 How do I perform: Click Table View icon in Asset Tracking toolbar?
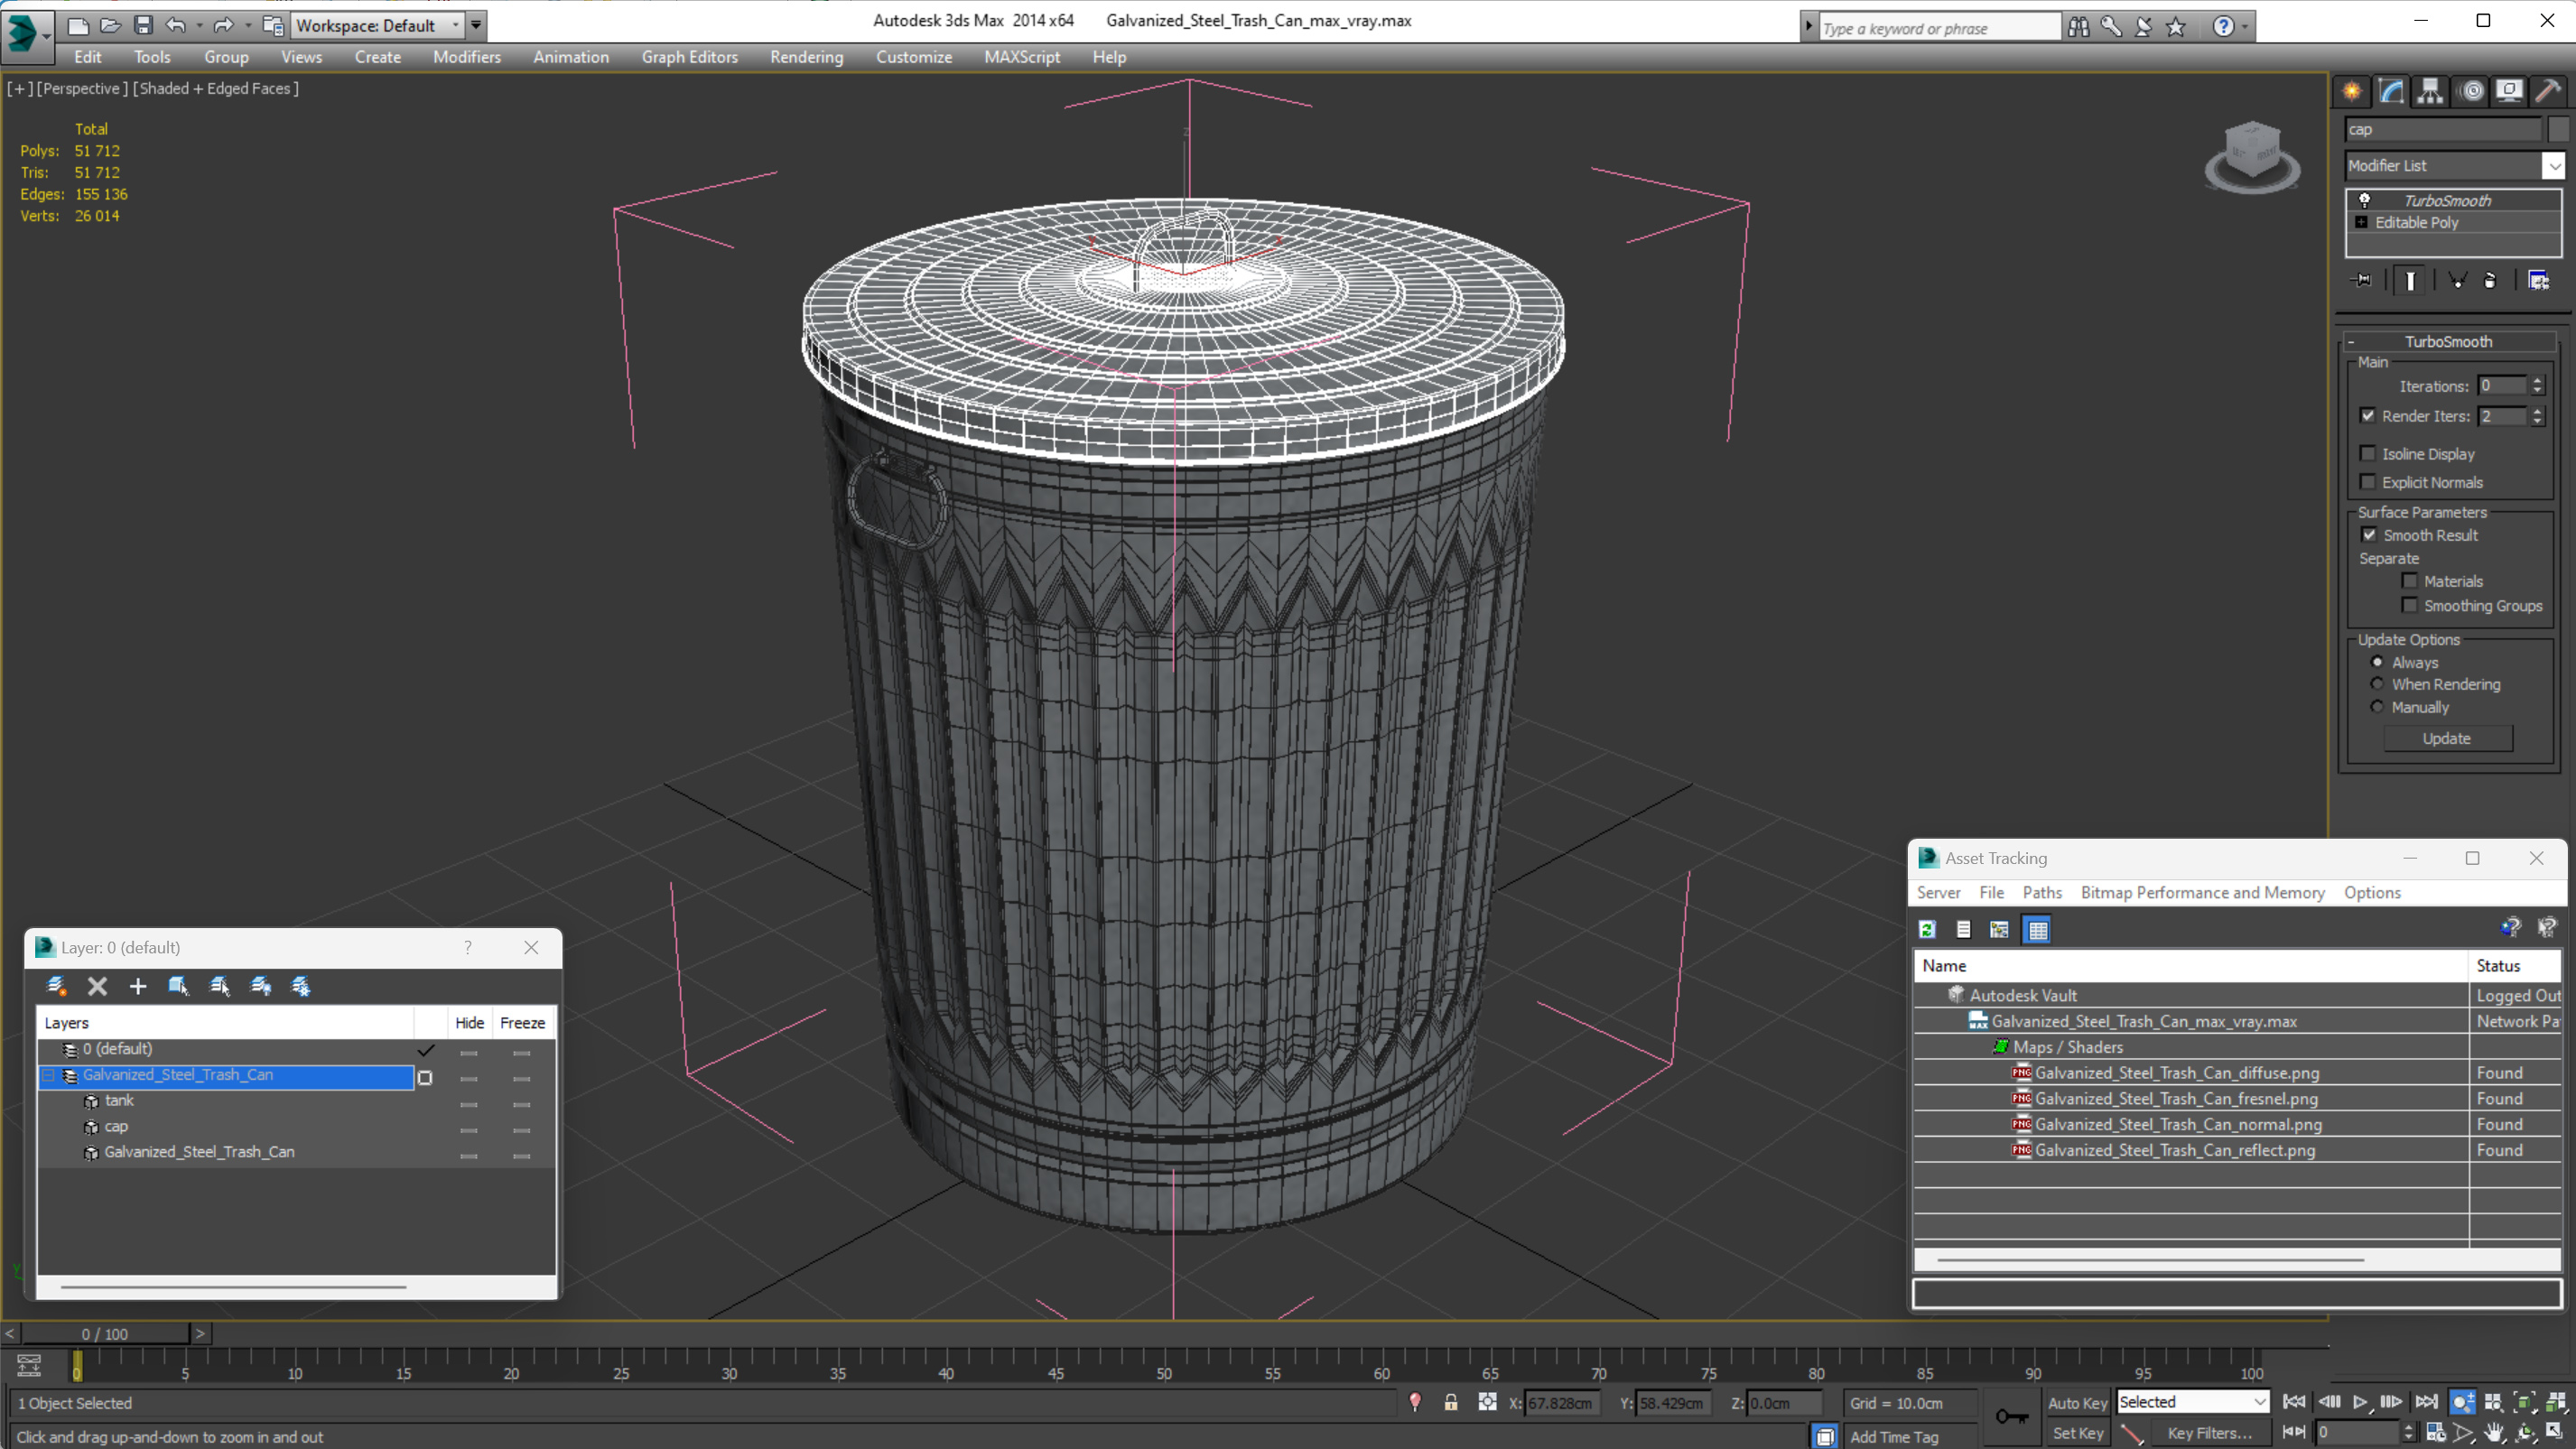click(2037, 930)
